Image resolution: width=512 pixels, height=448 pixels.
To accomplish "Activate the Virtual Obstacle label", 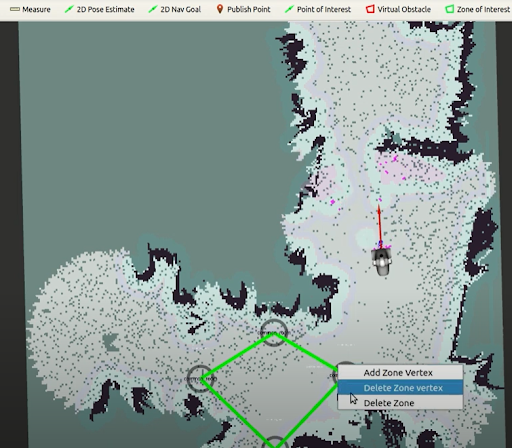I will click(x=404, y=9).
